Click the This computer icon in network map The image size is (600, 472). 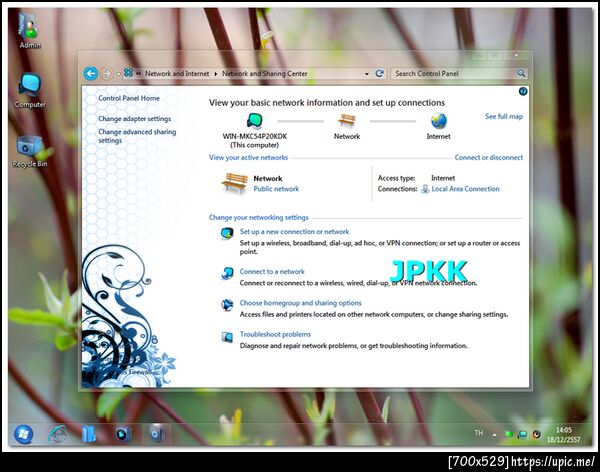(x=254, y=121)
